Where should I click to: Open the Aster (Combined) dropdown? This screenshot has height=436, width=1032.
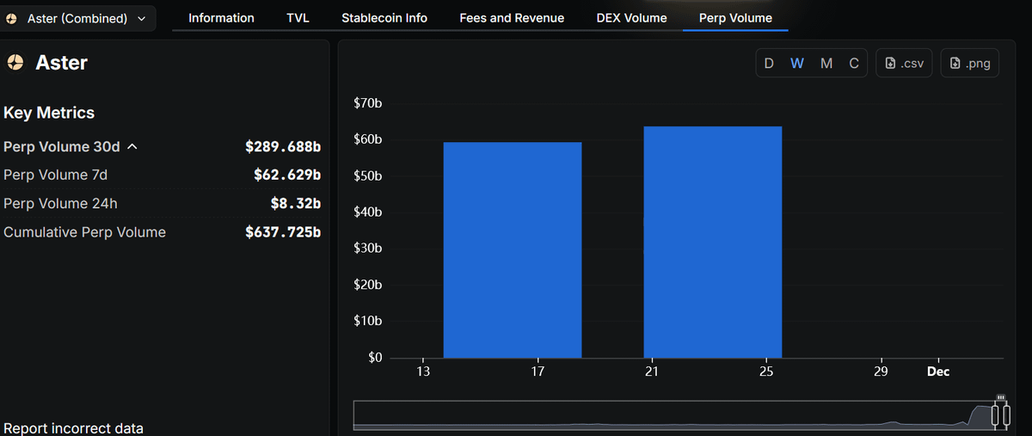point(78,18)
